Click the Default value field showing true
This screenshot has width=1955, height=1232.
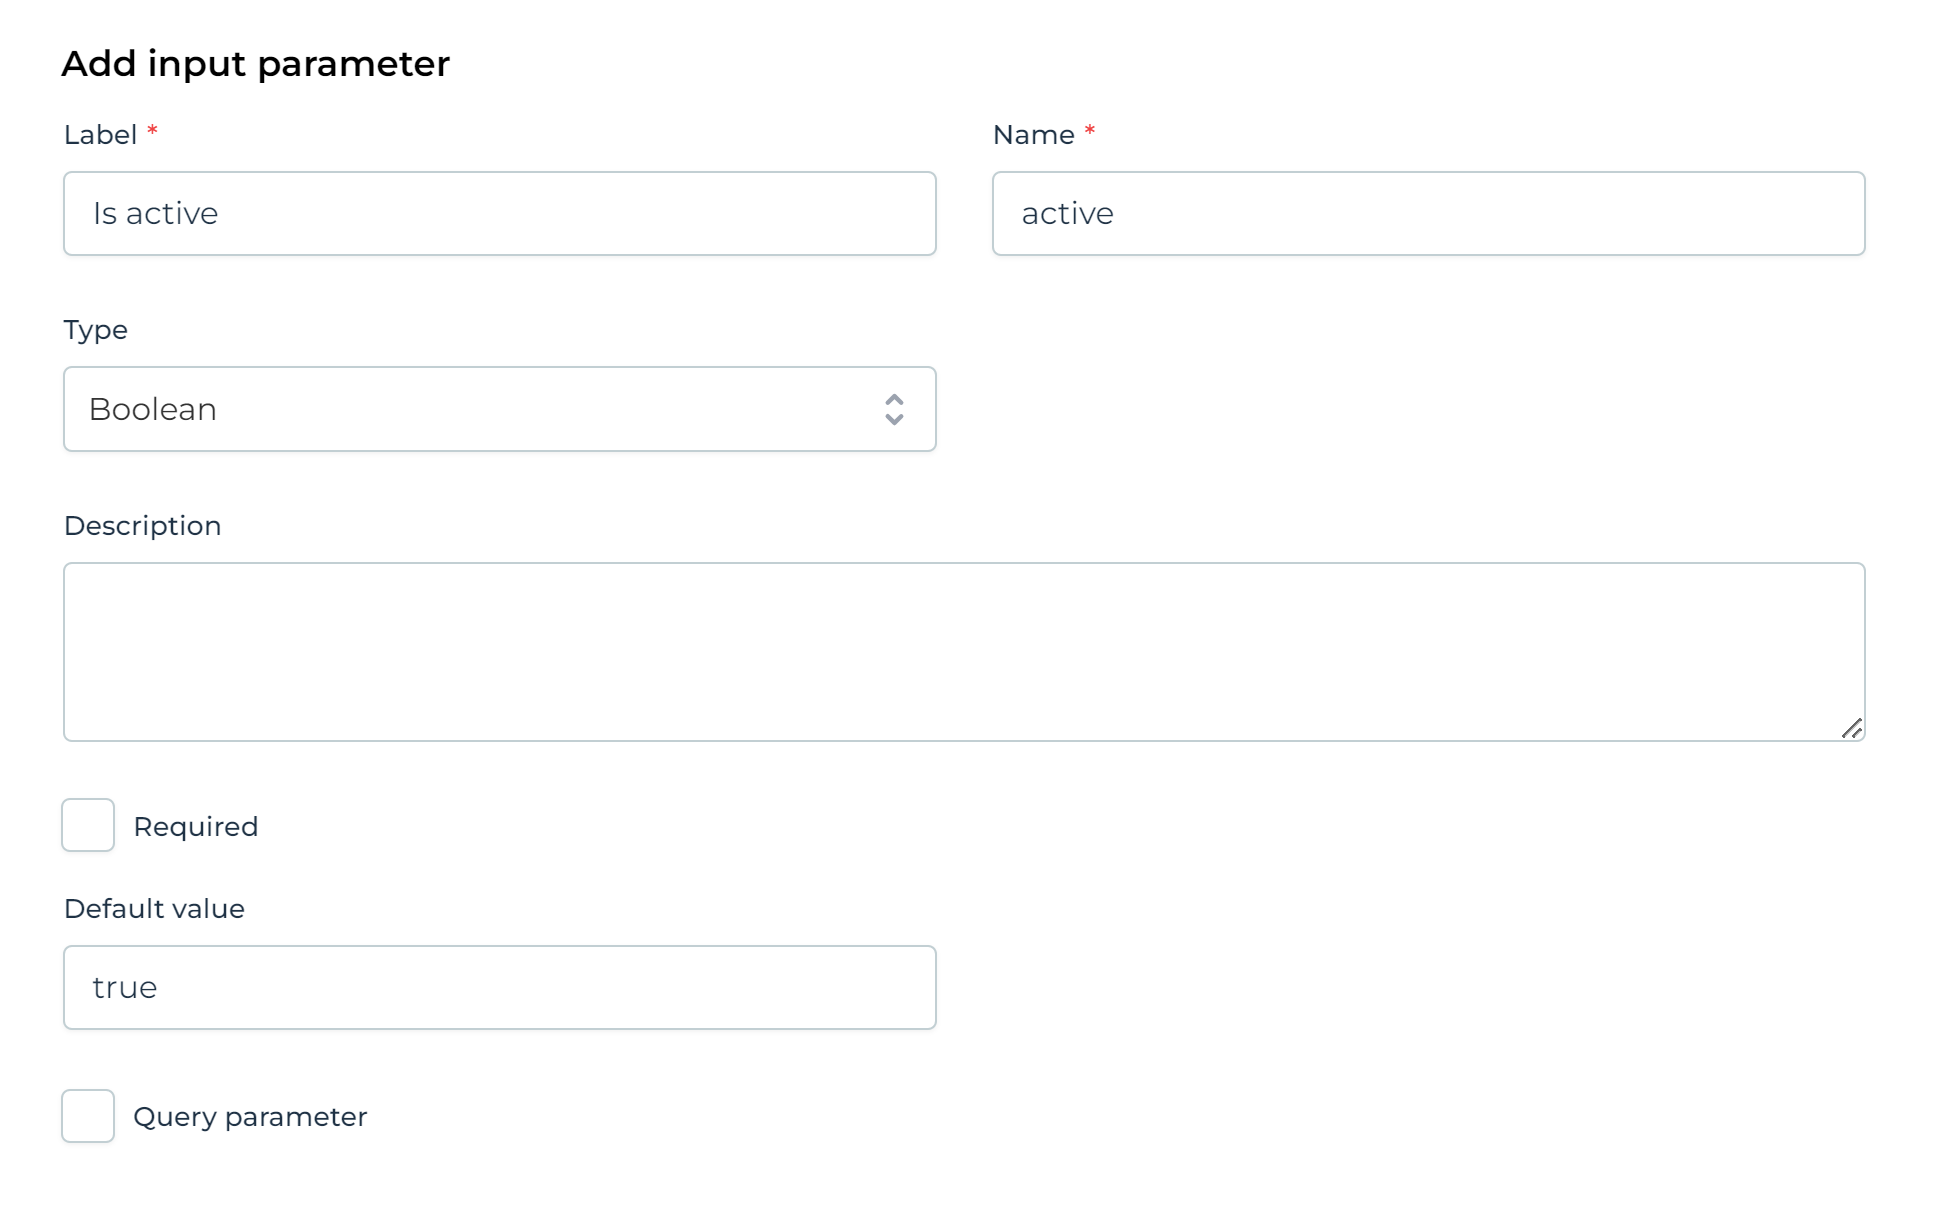pos(500,987)
